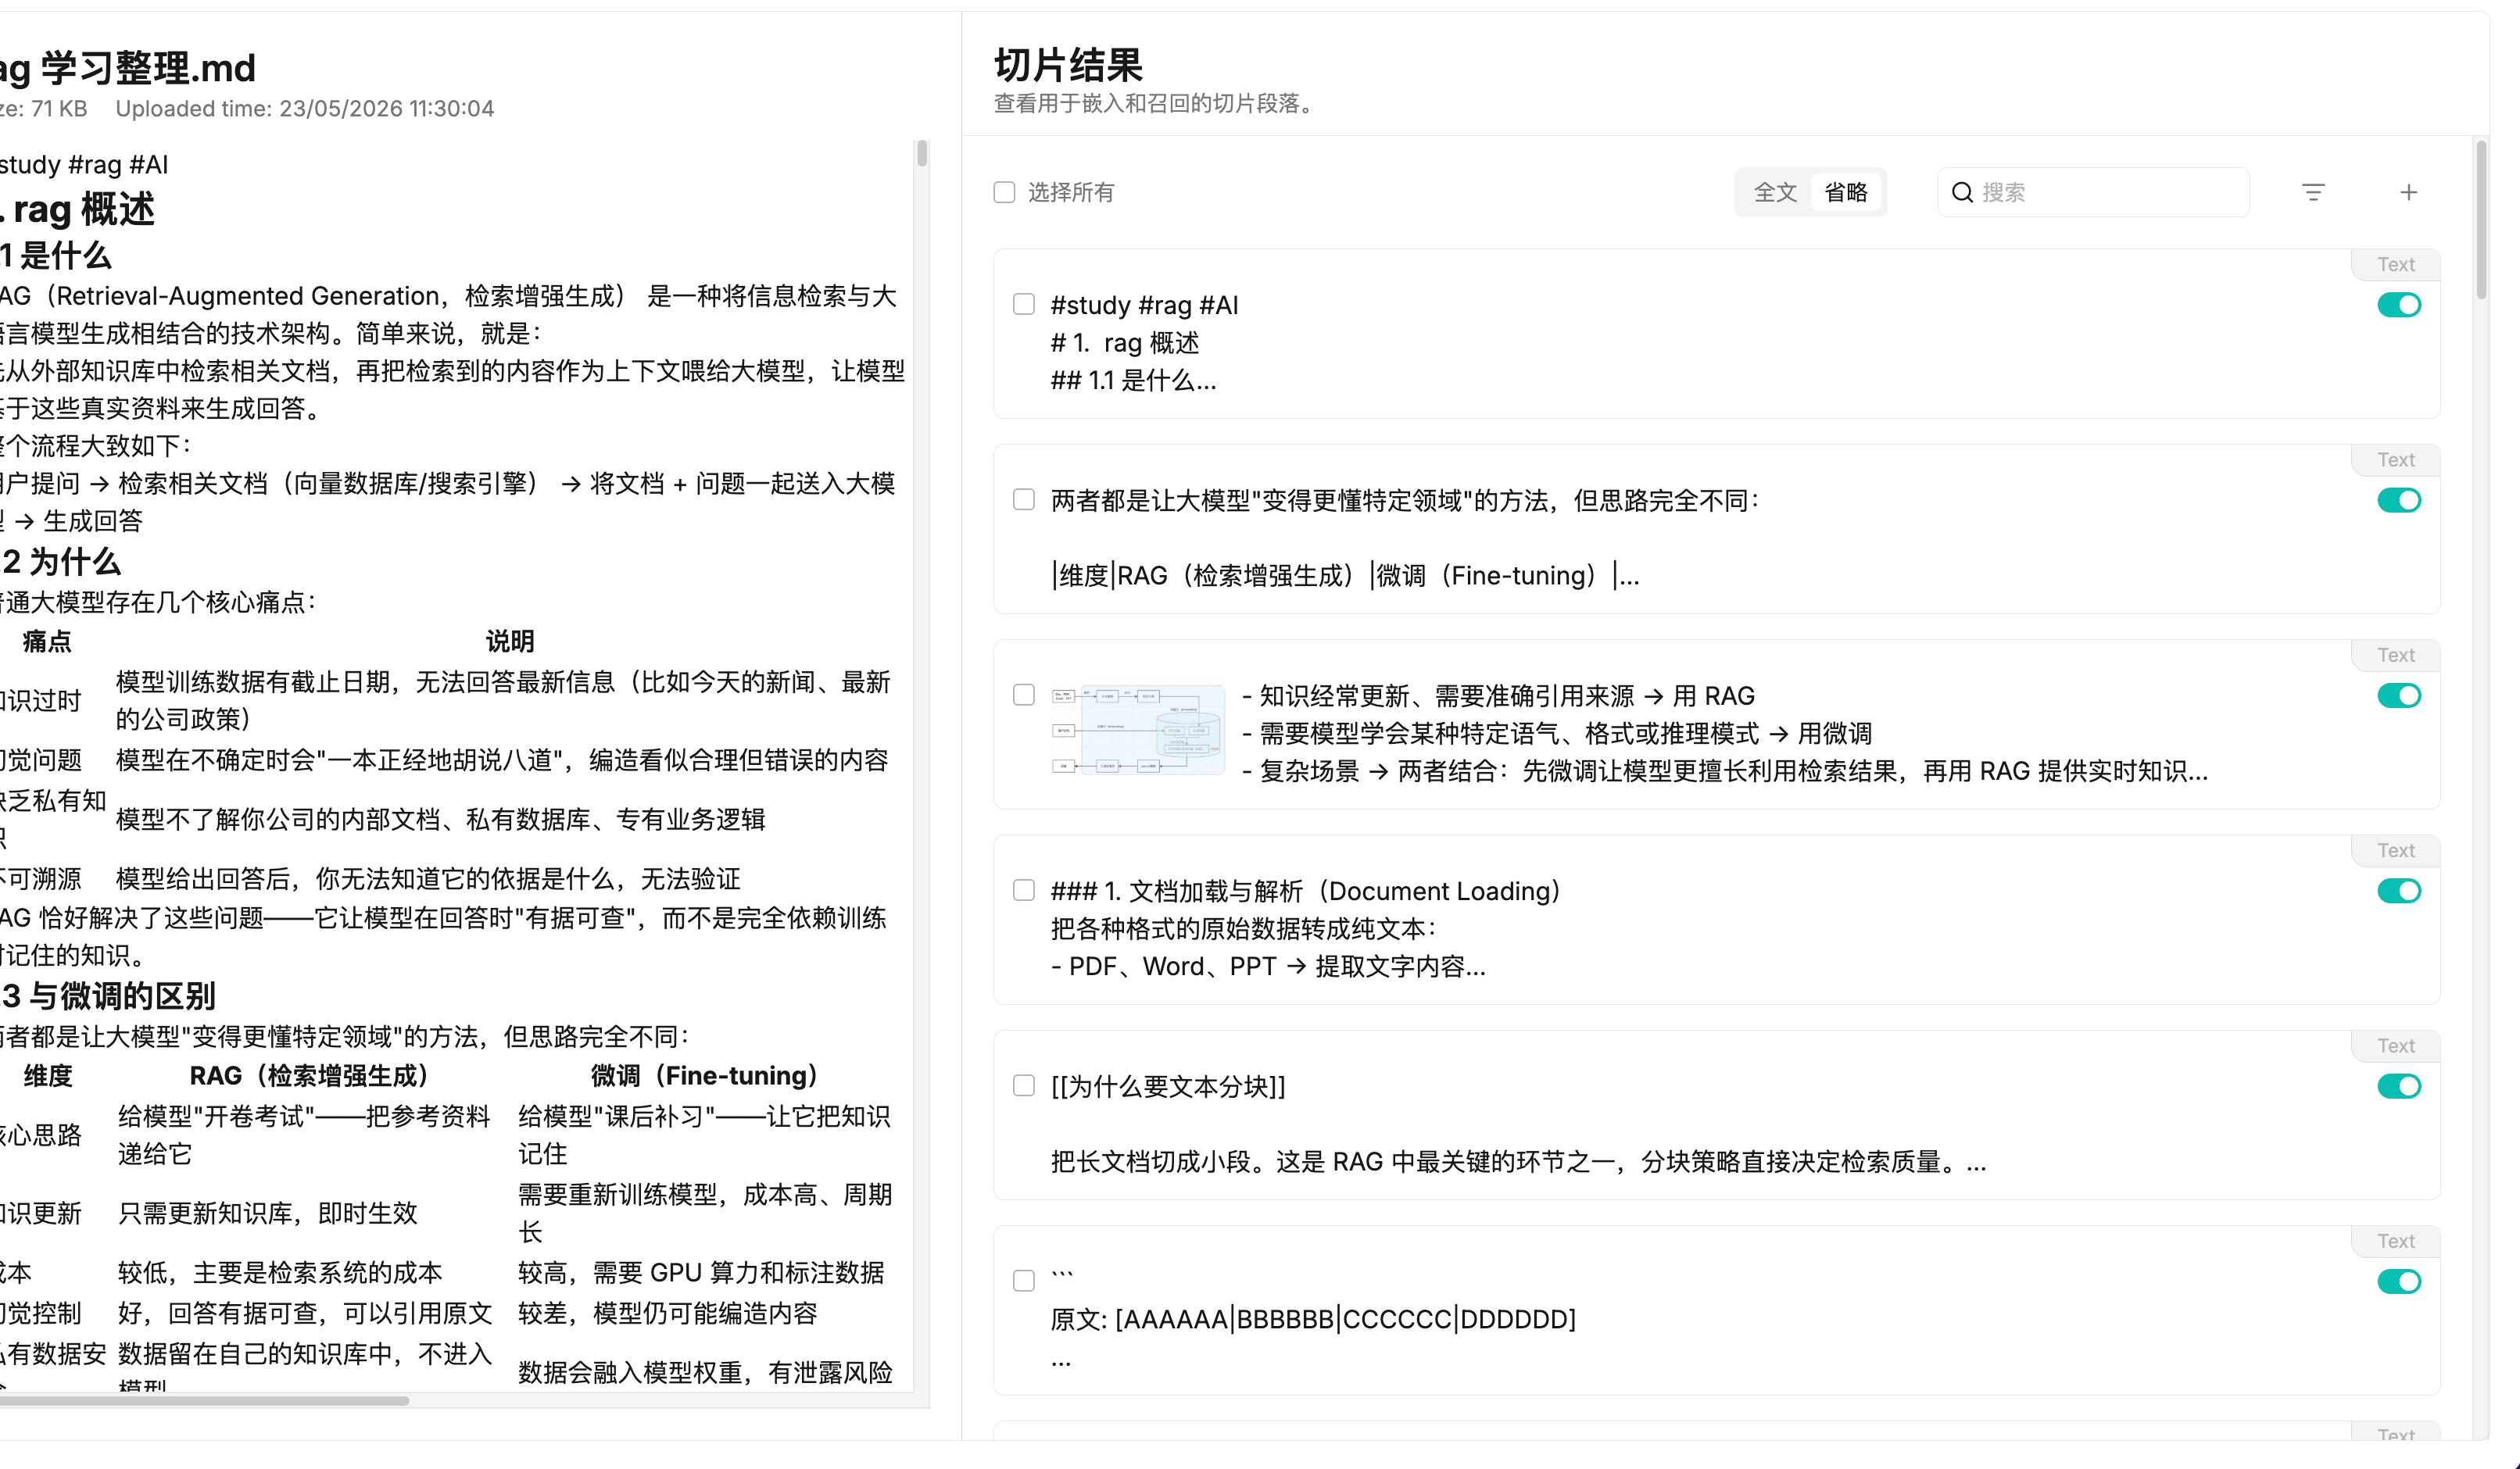Viewport: 2520px width, 1469px height.
Task: Click the subtitle 查看用于嵌入和召回的切片段落
Action: tap(1154, 103)
